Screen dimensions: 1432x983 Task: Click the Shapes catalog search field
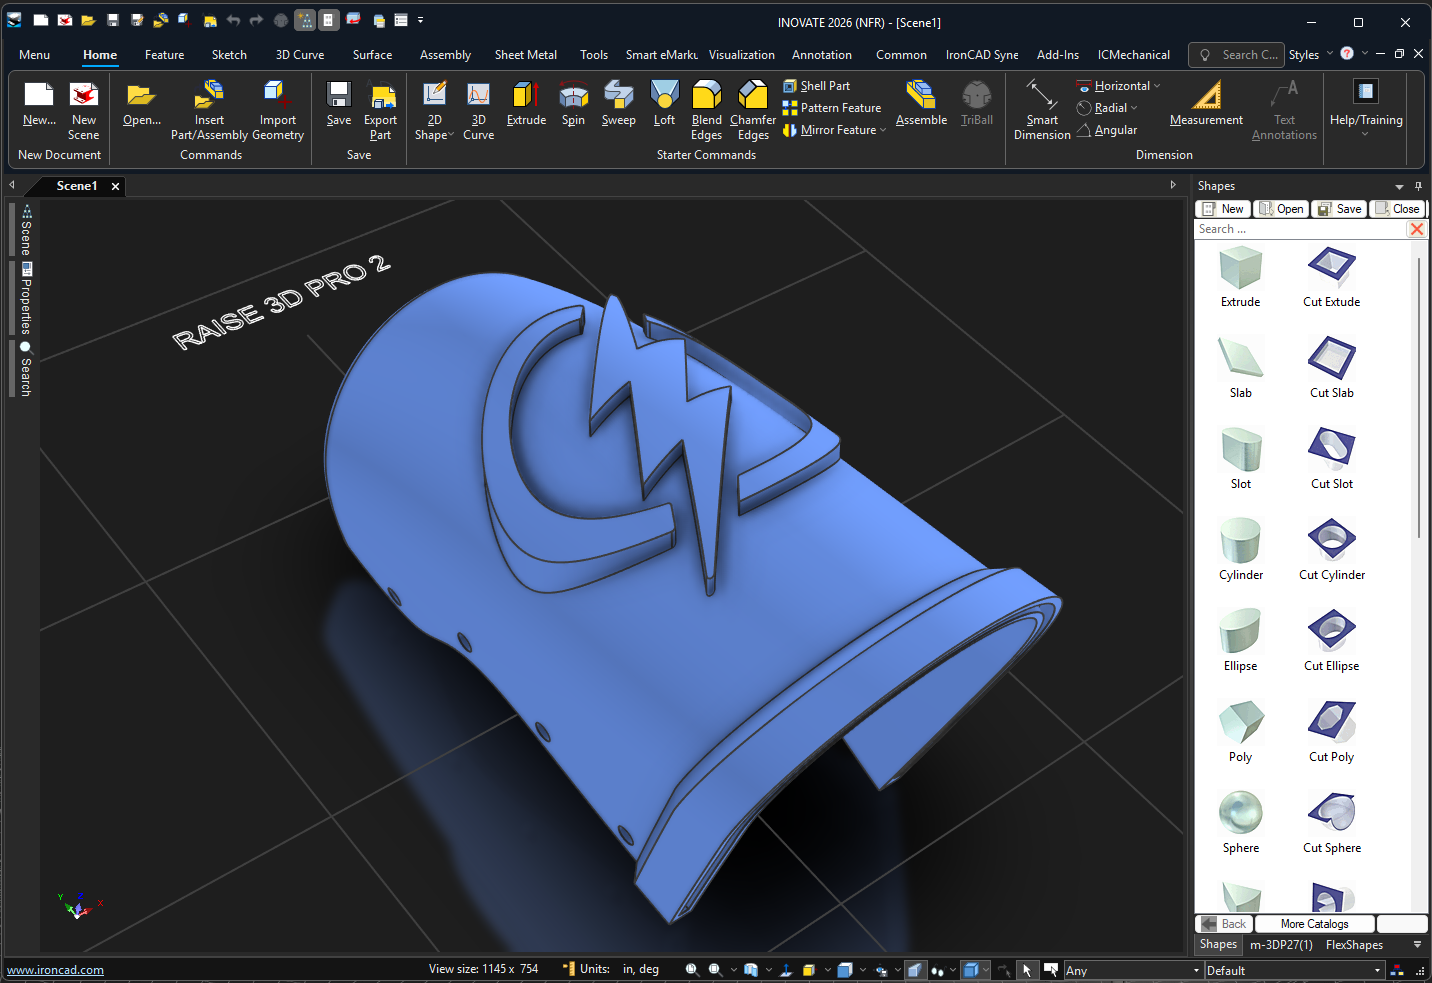click(x=1300, y=229)
